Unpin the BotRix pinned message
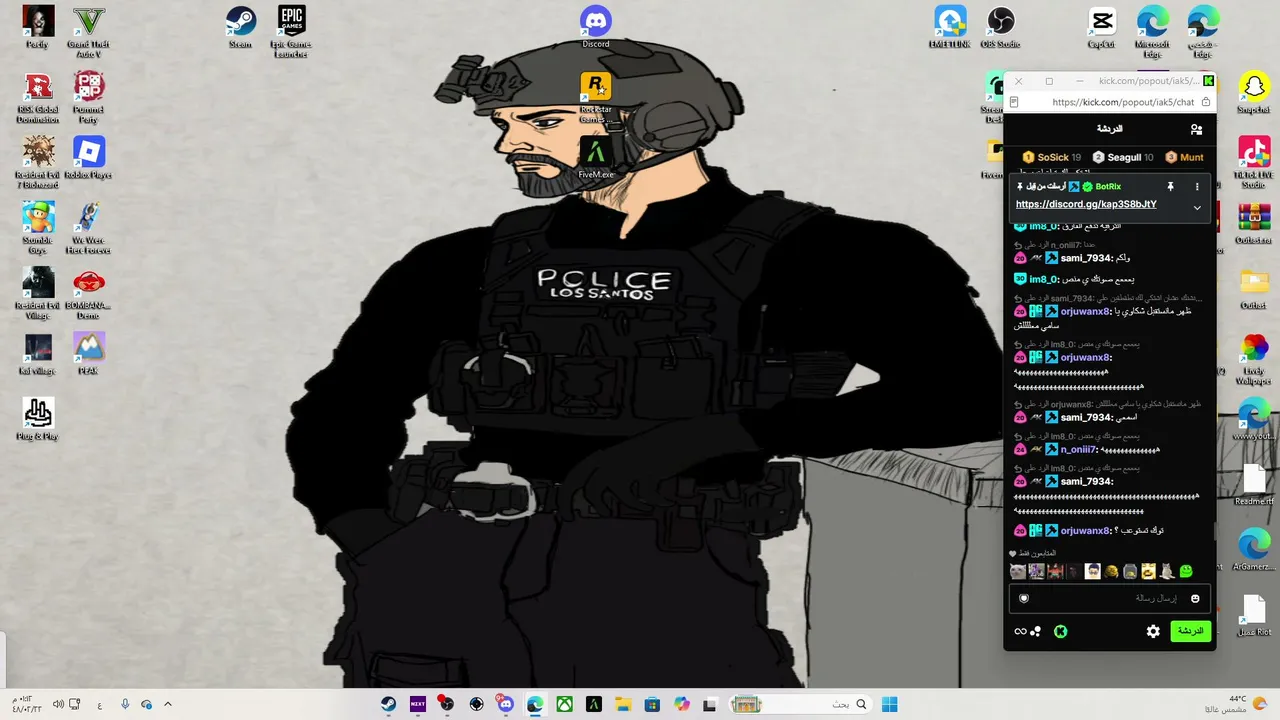The image size is (1280, 720). click(x=1170, y=186)
